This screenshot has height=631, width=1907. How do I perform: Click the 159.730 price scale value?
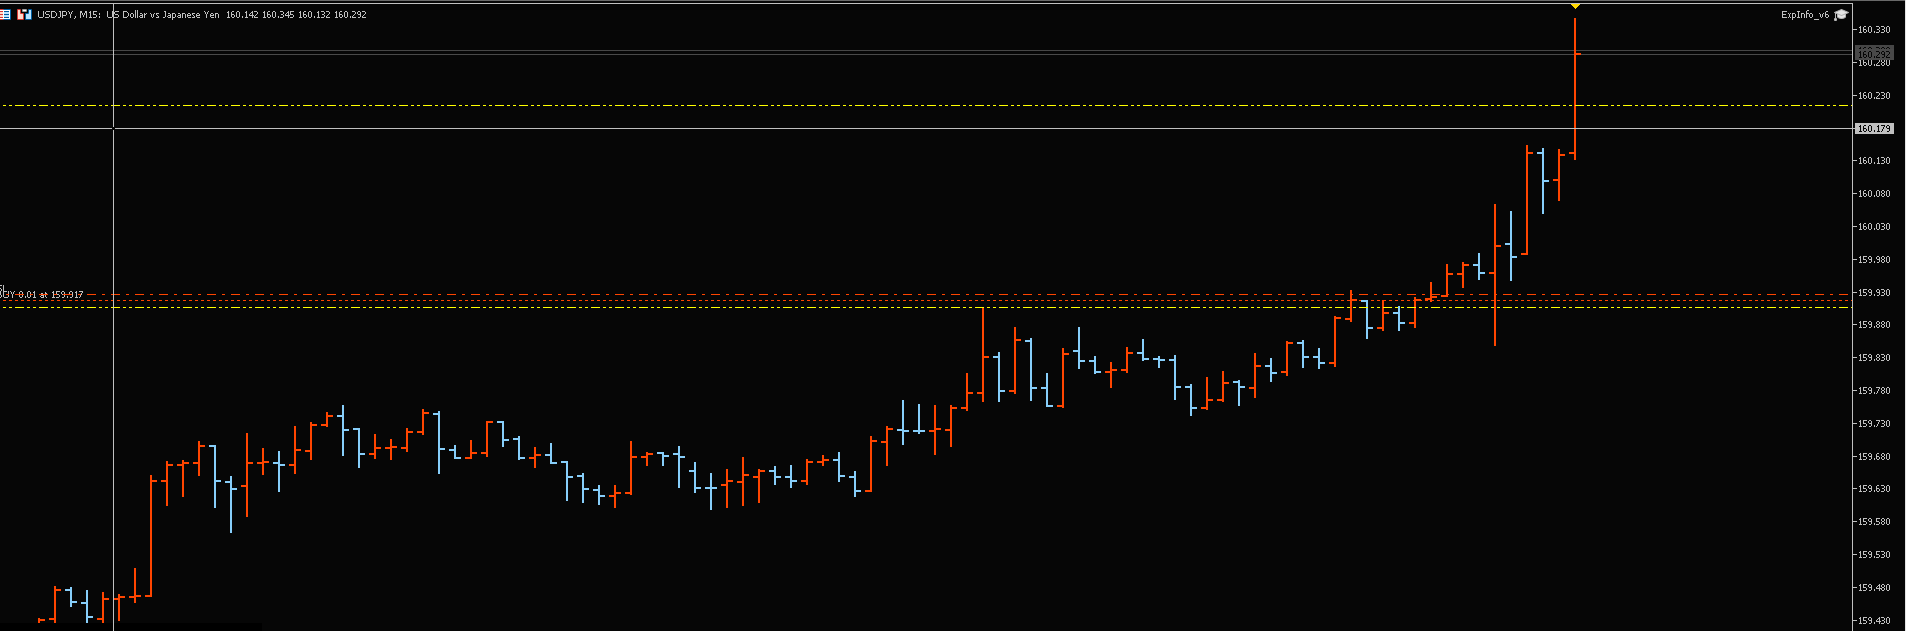pyautogui.click(x=1874, y=424)
